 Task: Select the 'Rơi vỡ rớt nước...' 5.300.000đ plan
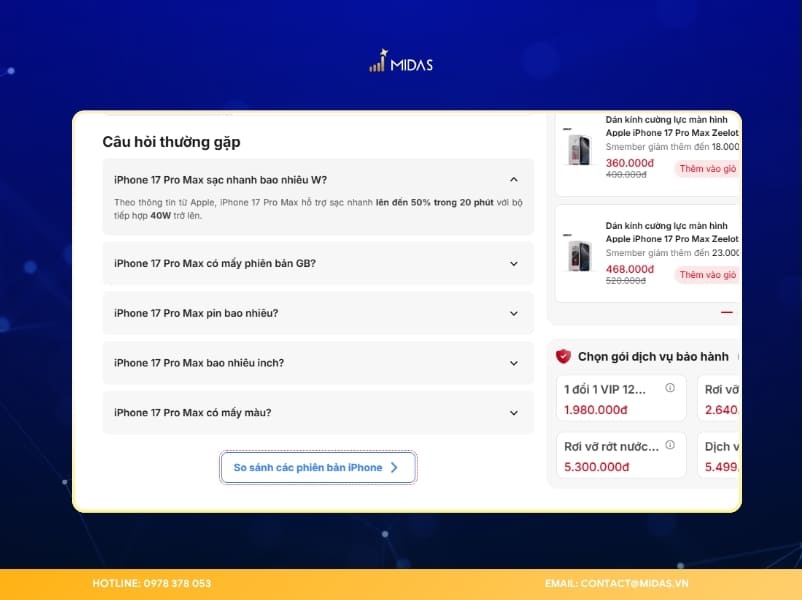coord(621,456)
